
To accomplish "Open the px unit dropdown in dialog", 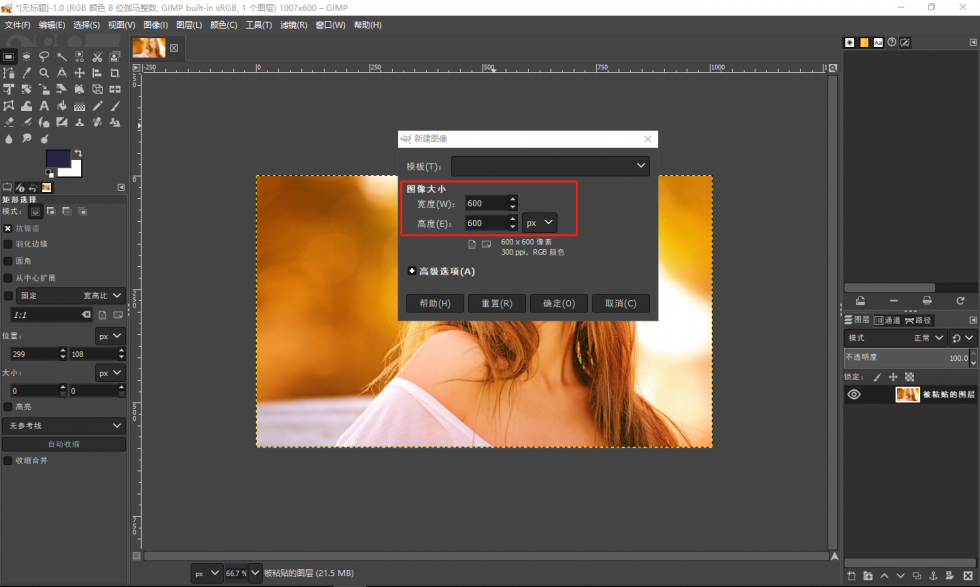I will point(539,223).
